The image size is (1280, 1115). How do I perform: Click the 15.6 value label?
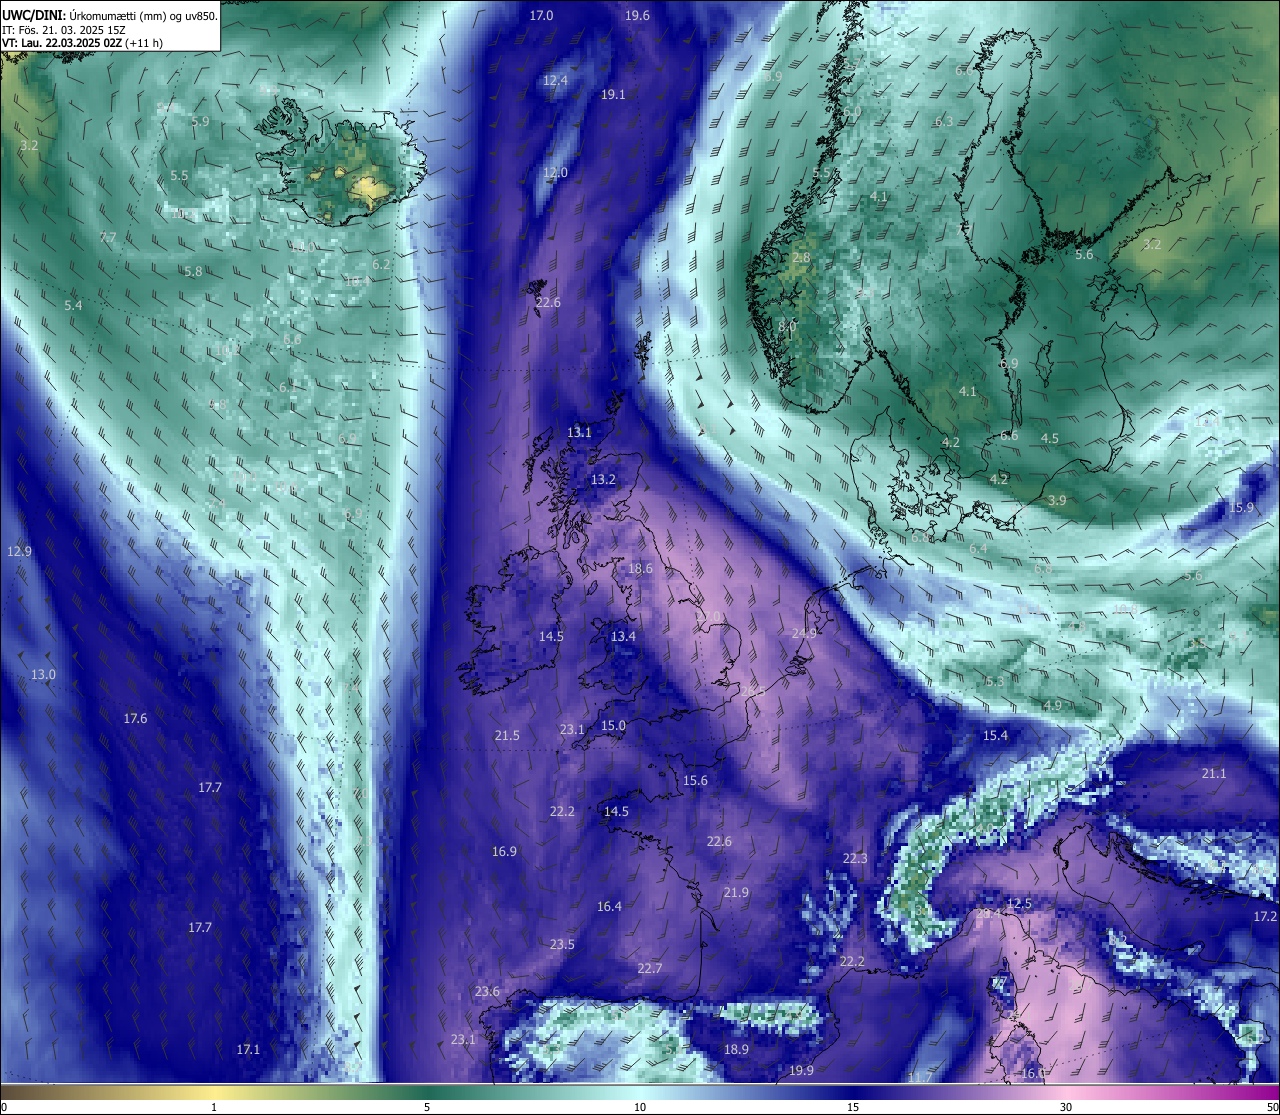click(x=695, y=781)
